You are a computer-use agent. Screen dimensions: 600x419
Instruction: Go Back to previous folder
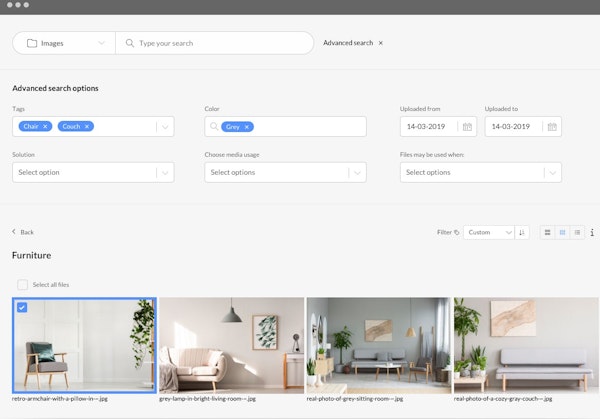coord(23,232)
